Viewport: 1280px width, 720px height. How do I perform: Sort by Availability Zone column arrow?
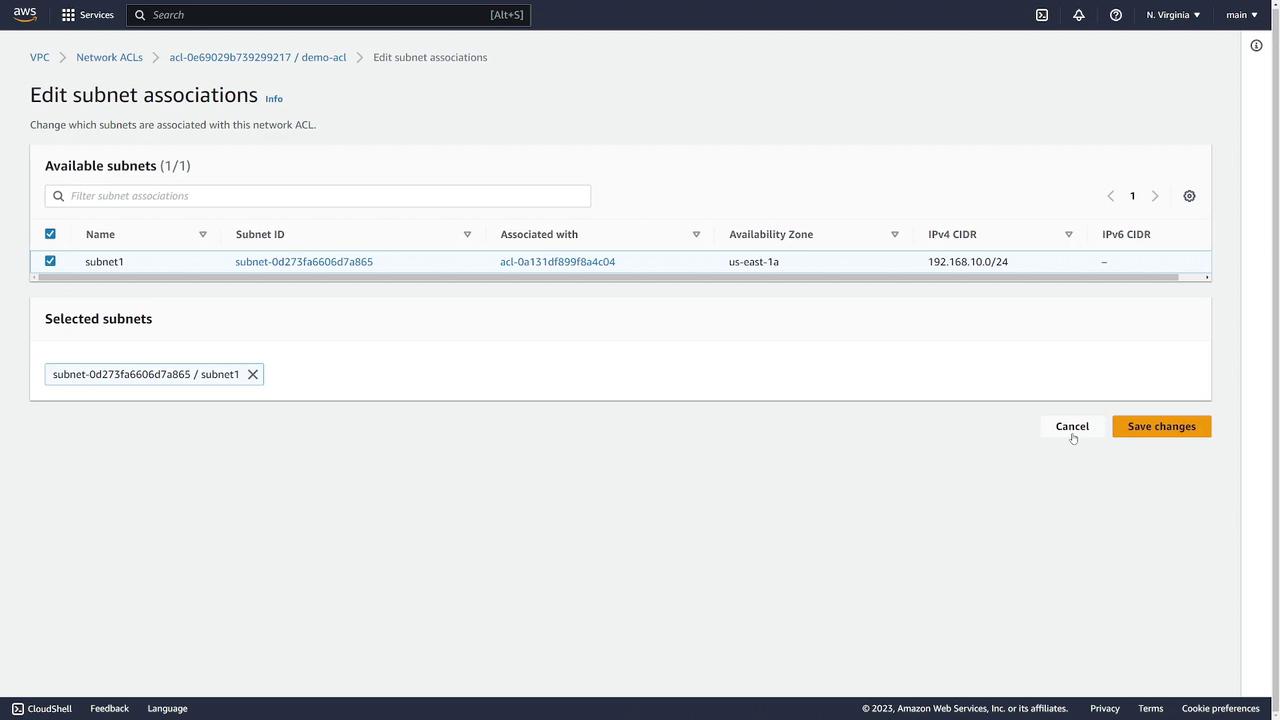pyautogui.click(x=894, y=234)
